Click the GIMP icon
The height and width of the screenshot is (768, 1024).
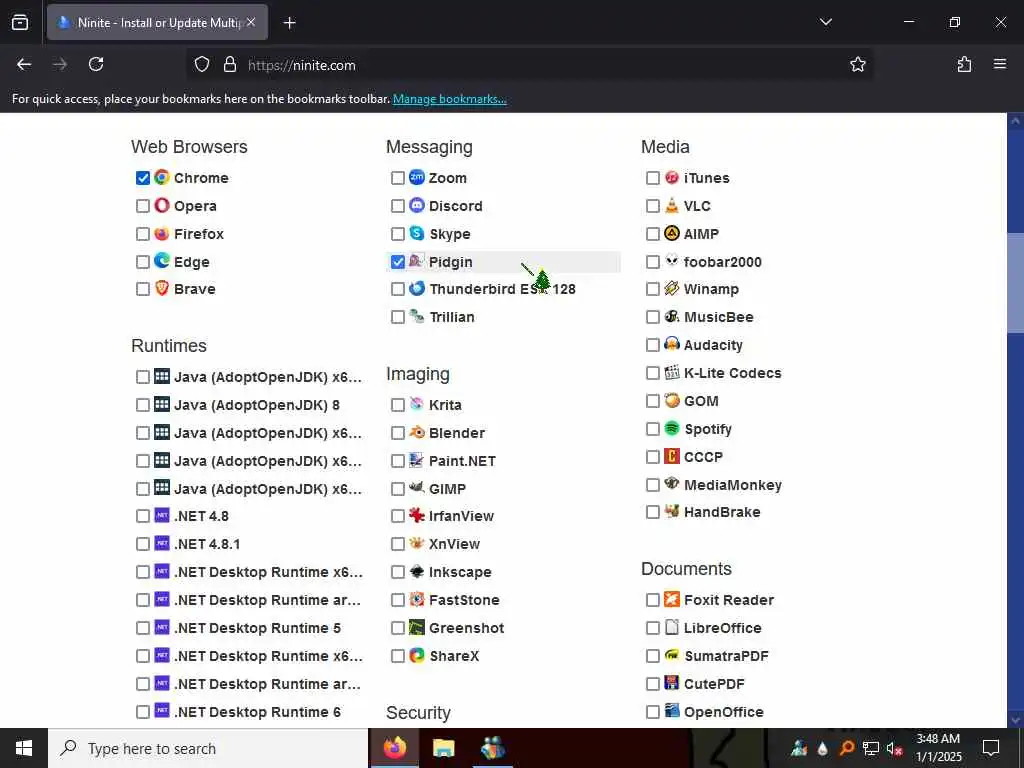(417, 488)
